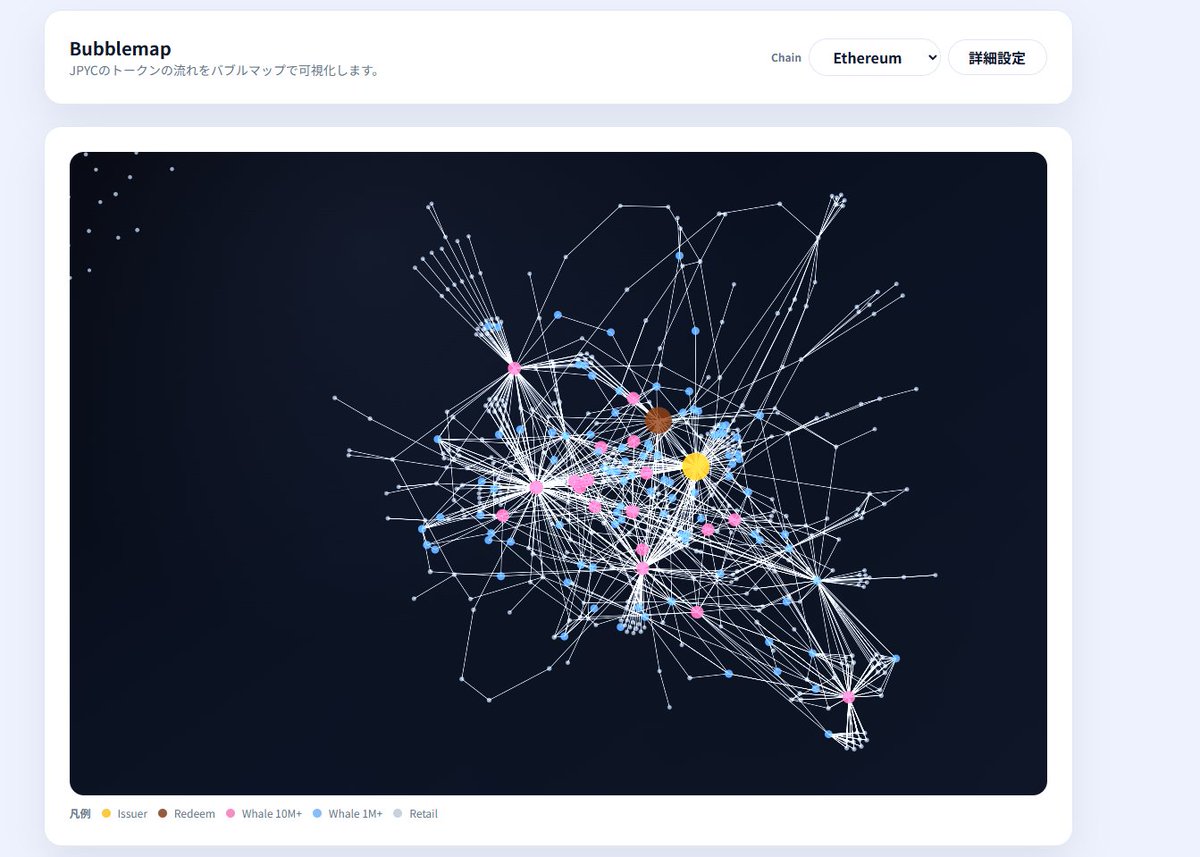Image resolution: width=1200 pixels, height=857 pixels.
Task: Click the yellow Issuer legend dot
Action: pos(107,814)
